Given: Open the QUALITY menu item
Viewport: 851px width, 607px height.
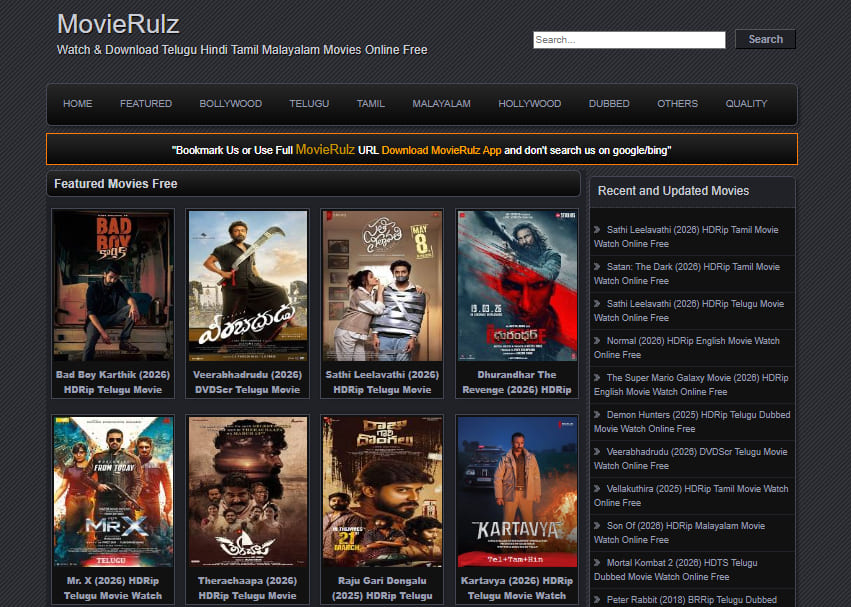Looking at the screenshot, I should [x=746, y=104].
